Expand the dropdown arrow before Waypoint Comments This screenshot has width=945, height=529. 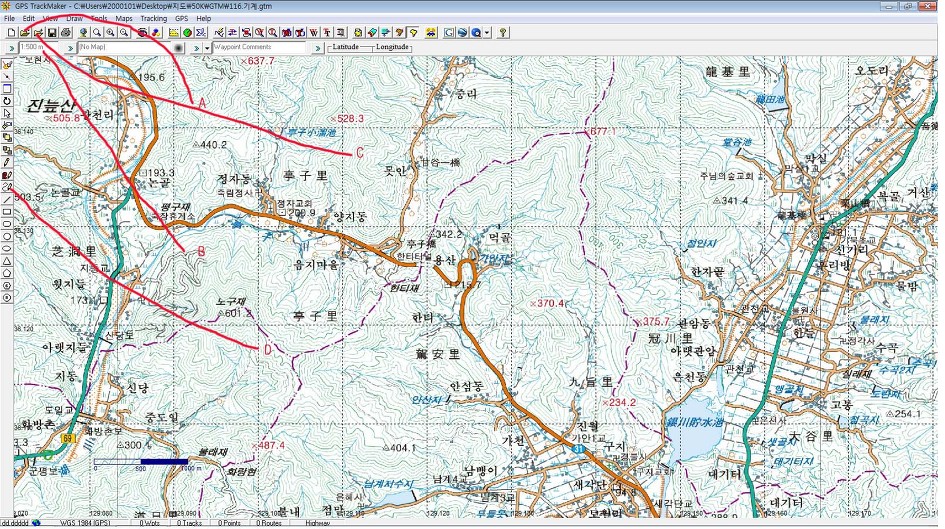[x=207, y=47]
